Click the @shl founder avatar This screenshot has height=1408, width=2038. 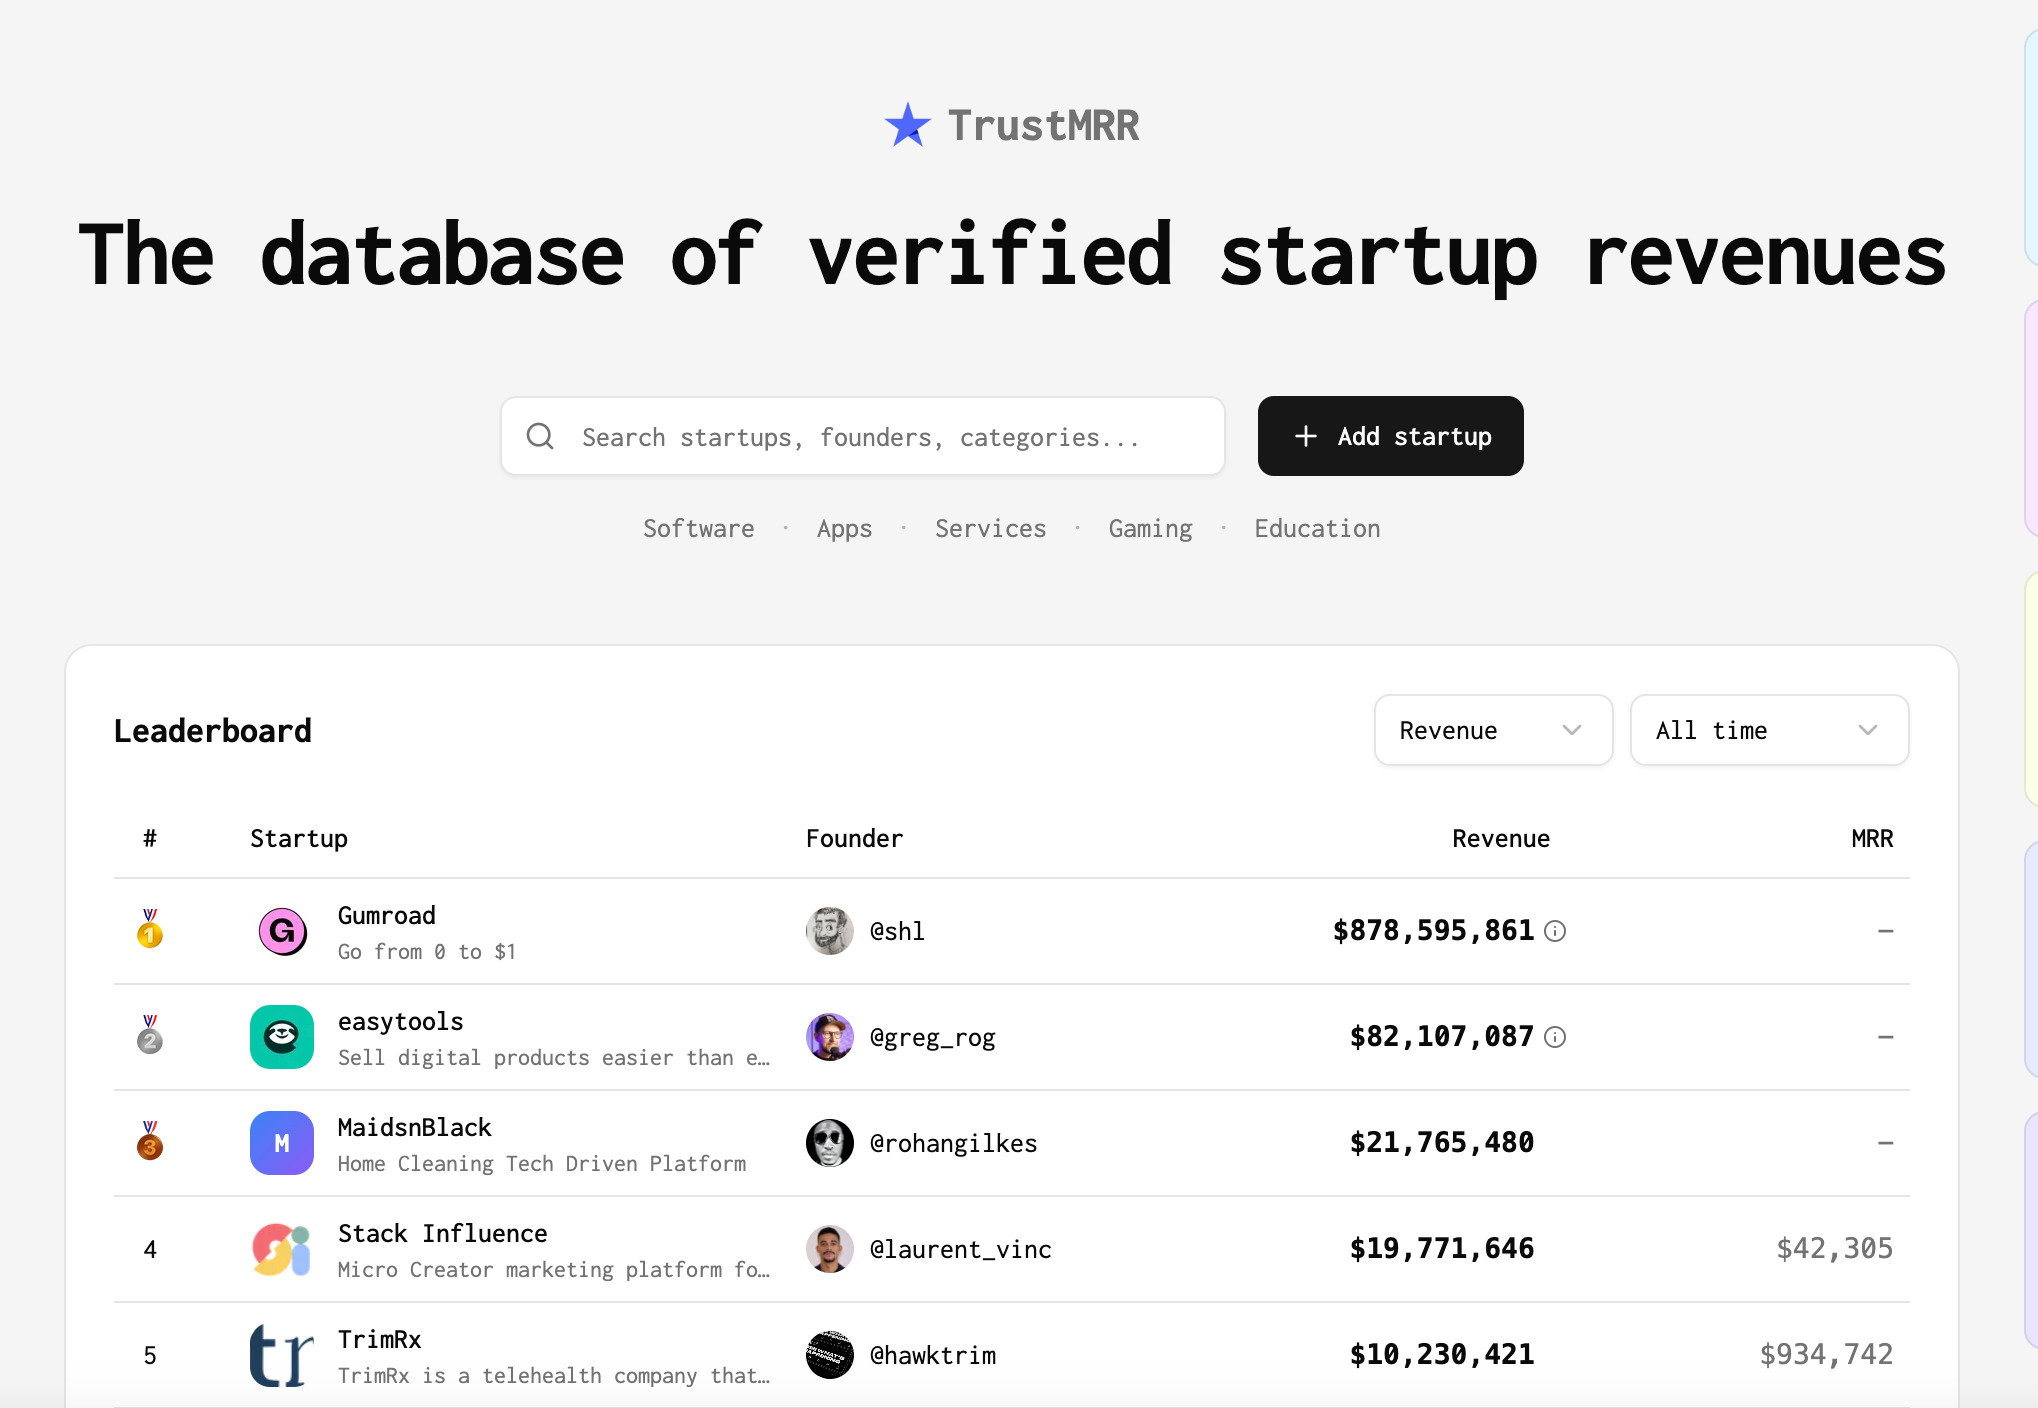pos(829,931)
